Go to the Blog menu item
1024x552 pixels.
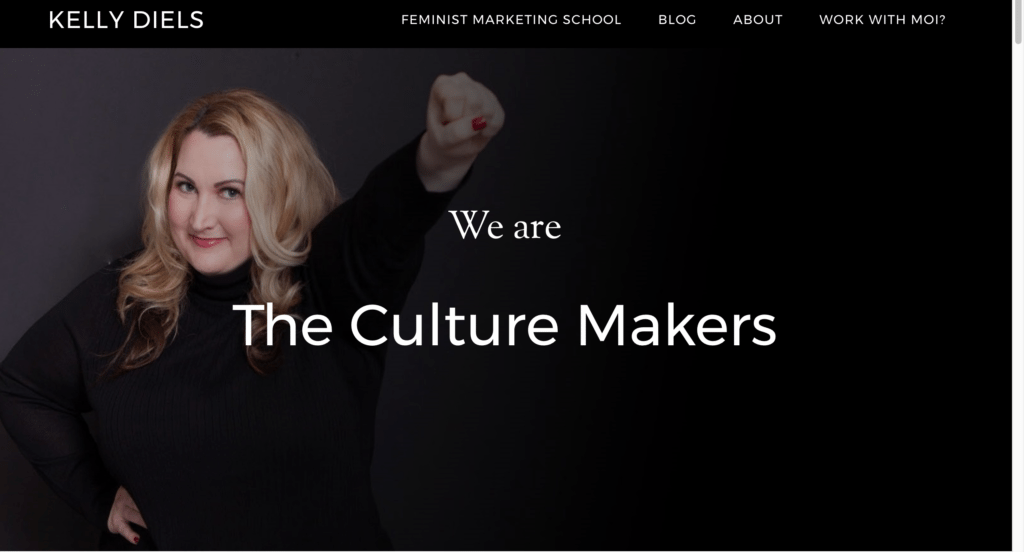pos(677,20)
